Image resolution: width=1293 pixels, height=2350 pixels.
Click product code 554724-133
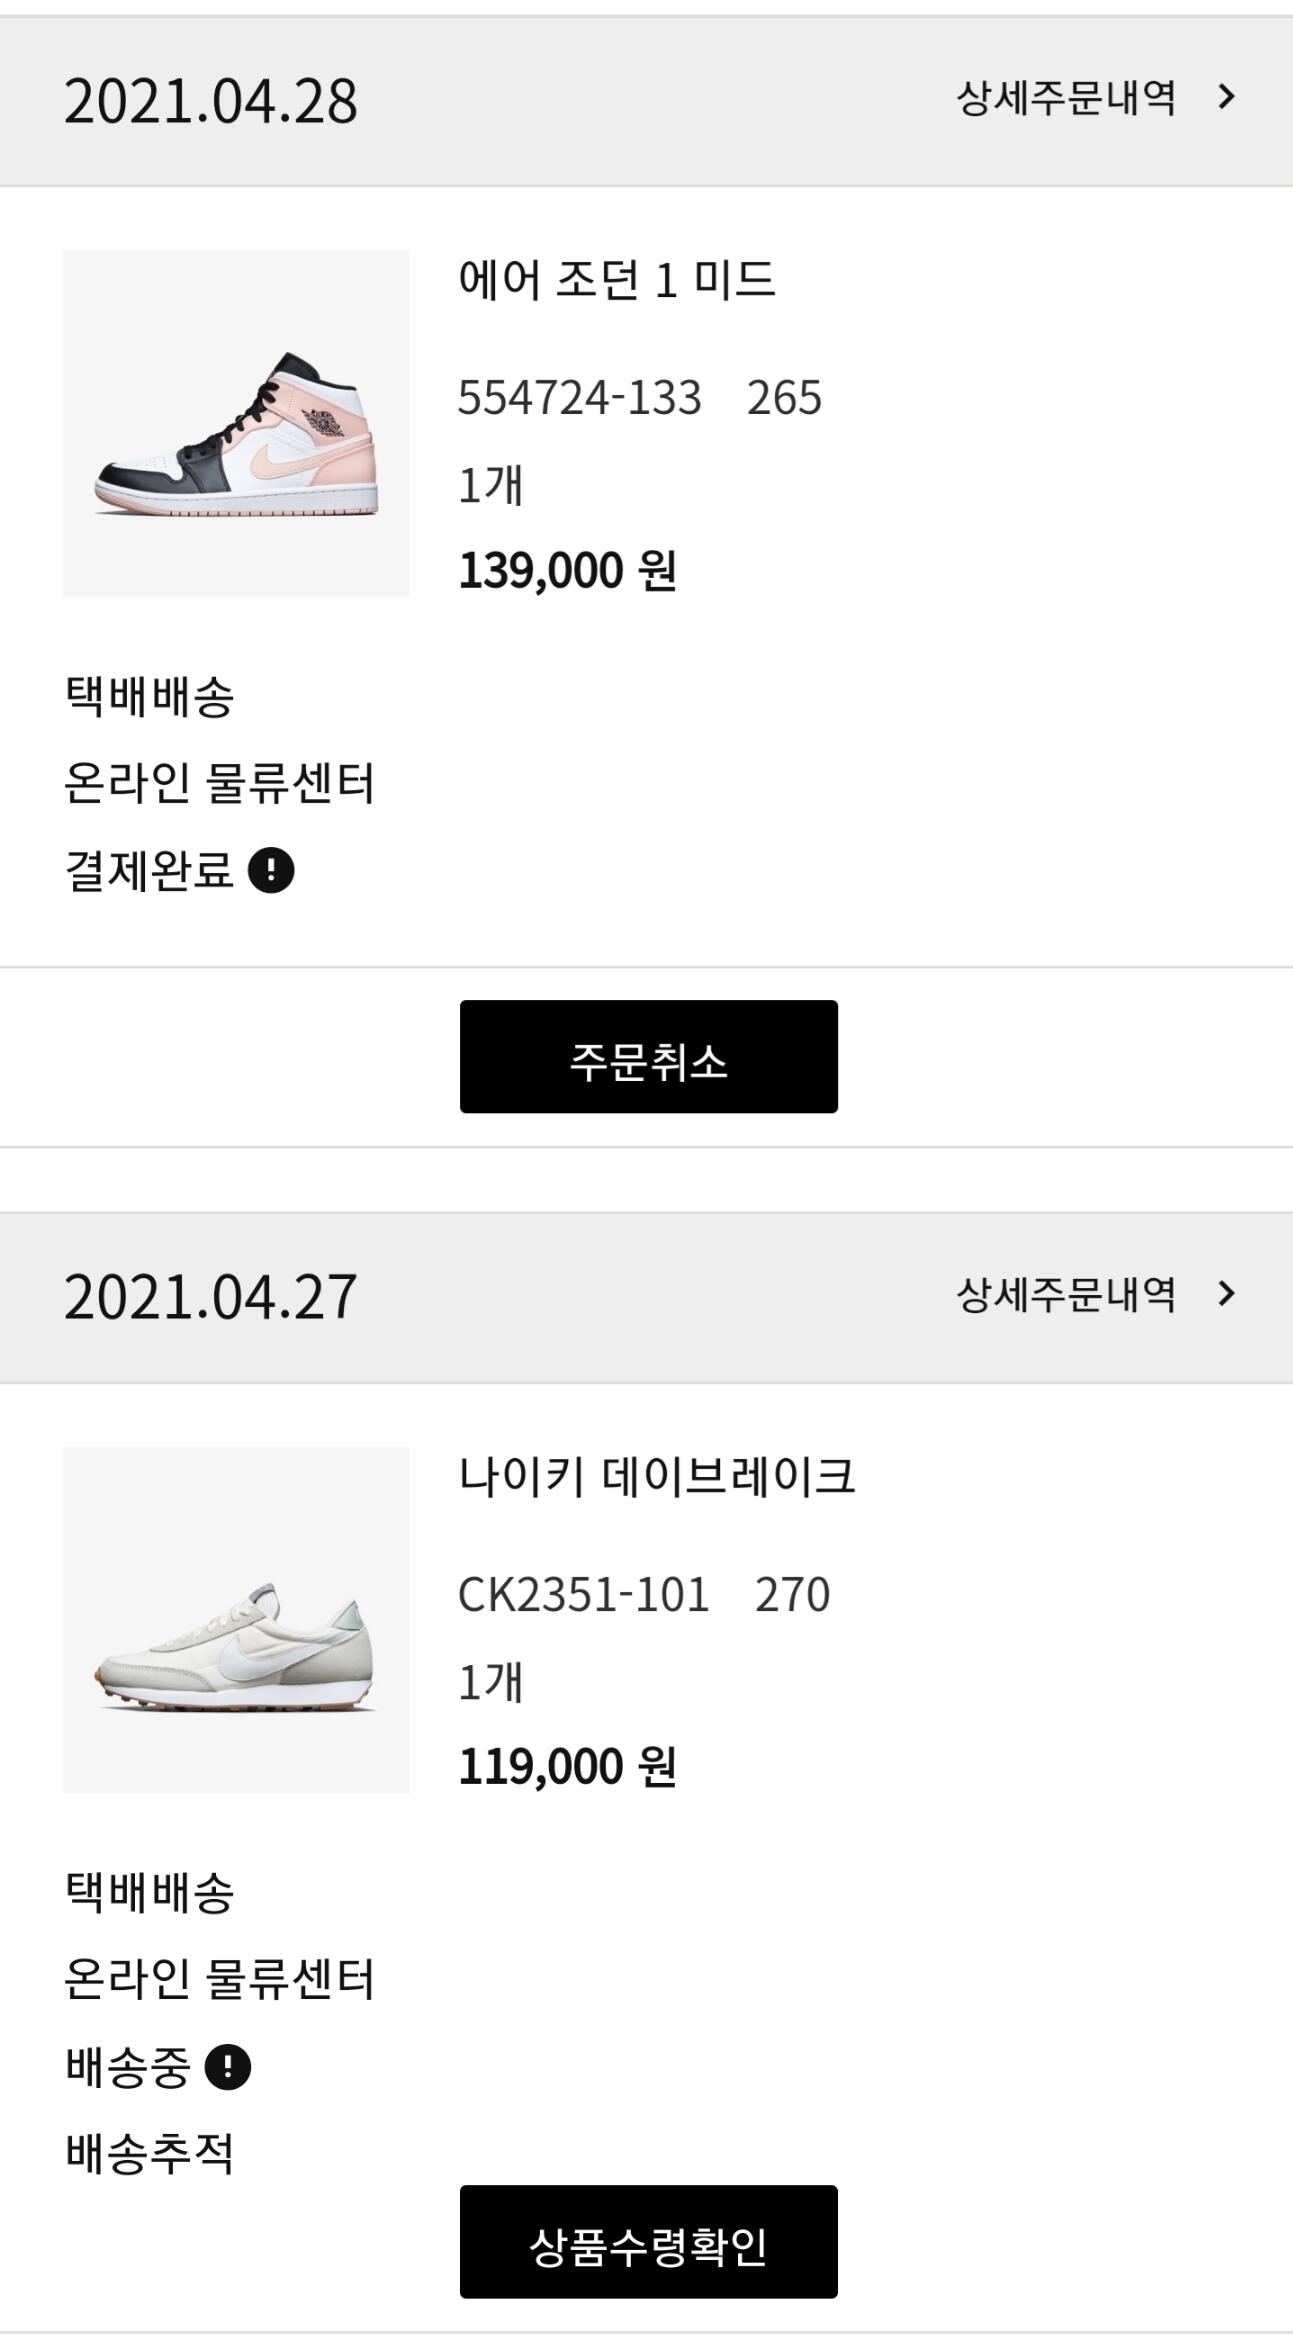(580, 398)
